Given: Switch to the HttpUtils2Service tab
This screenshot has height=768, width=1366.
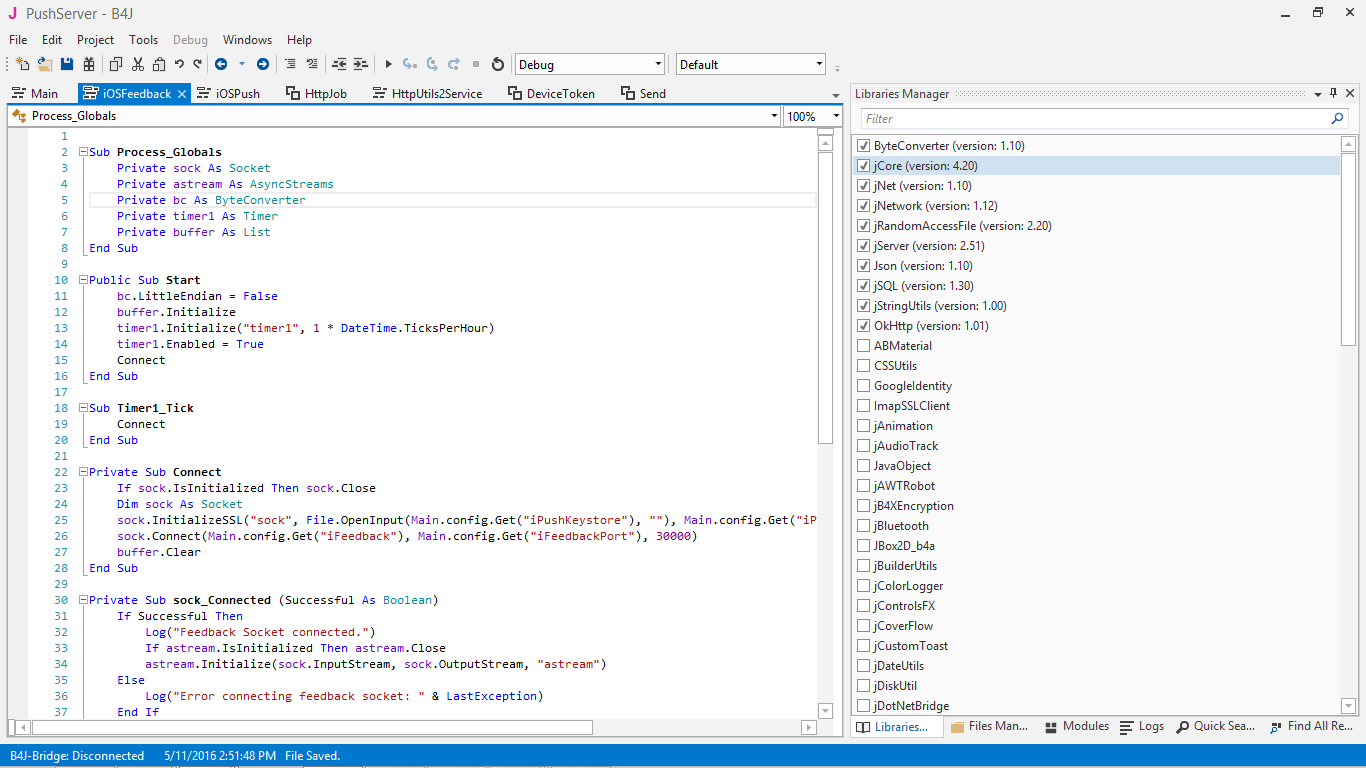Looking at the screenshot, I should click(427, 93).
